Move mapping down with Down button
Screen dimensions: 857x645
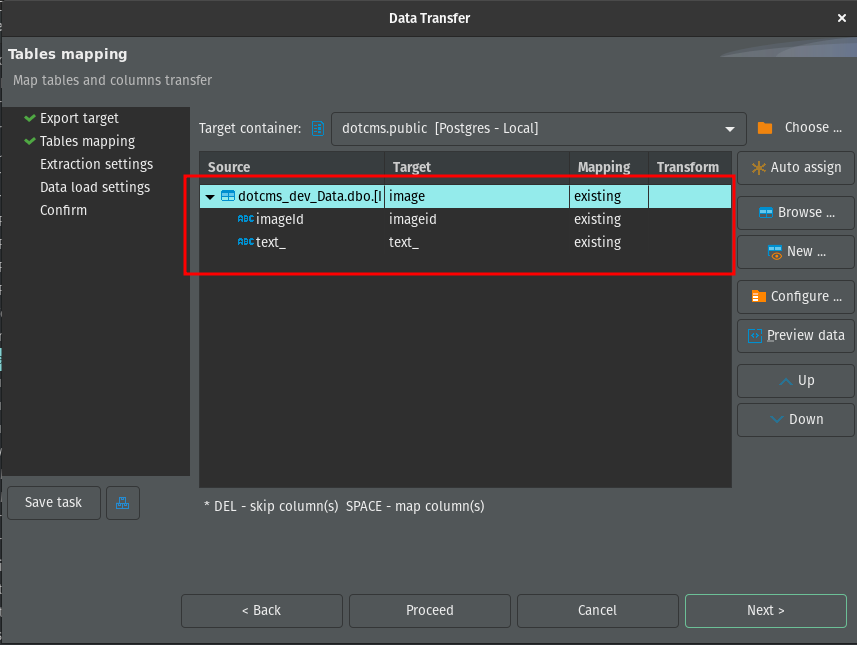click(796, 420)
